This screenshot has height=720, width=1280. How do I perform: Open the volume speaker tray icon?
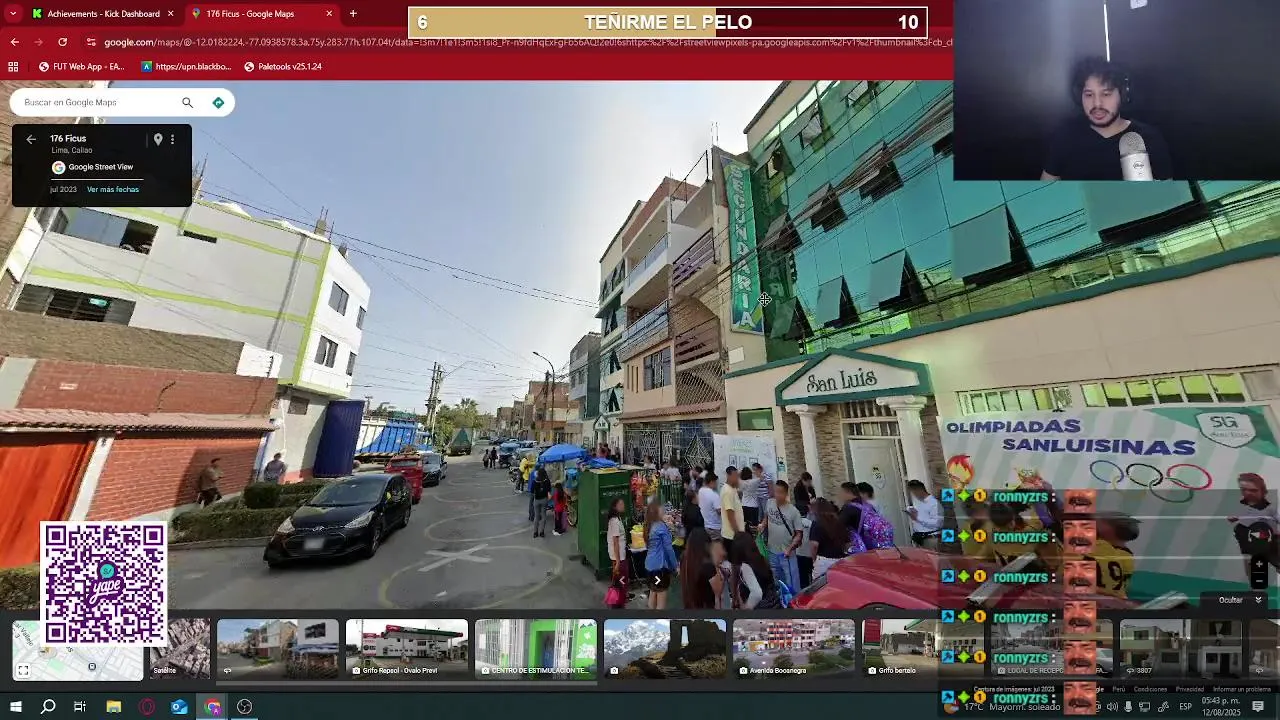[1112, 707]
